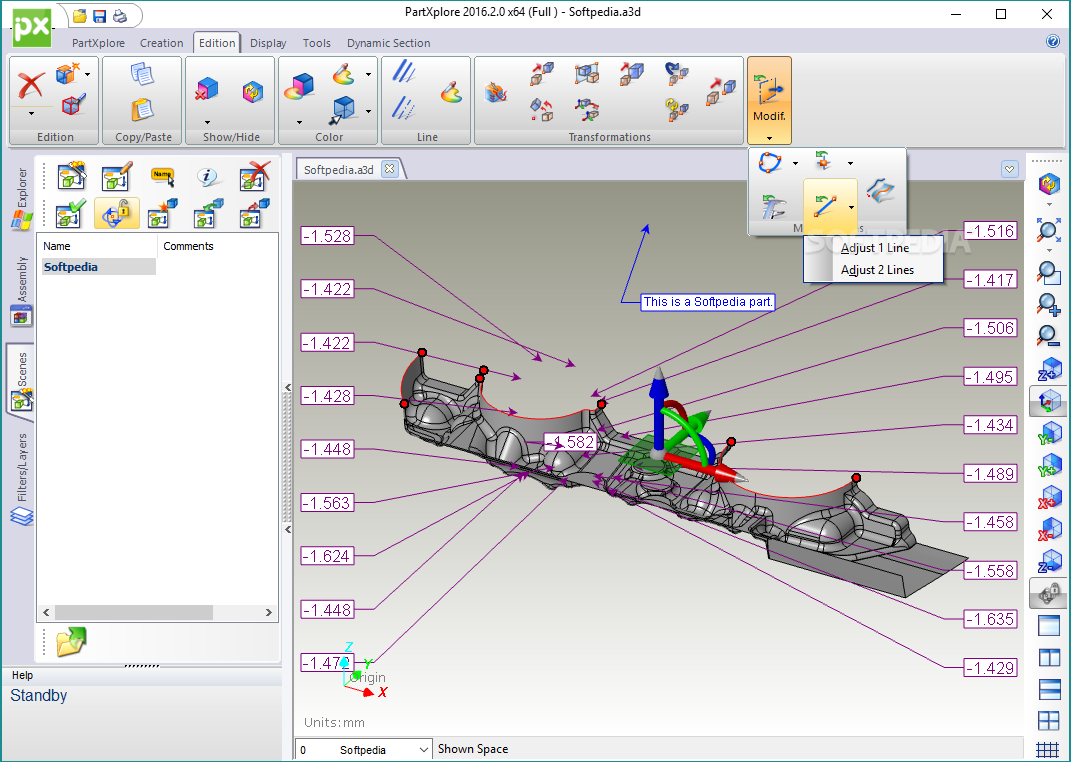This screenshot has width=1071, height=762.
Task: Switch to the Display ribbon tab
Action: [x=268, y=43]
